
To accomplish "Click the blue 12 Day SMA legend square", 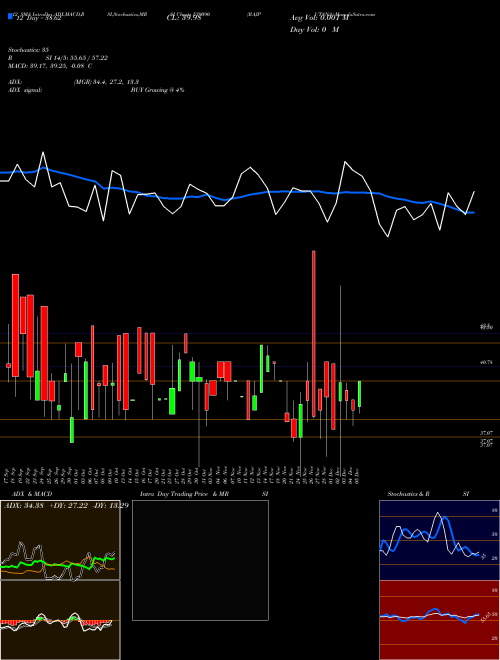I will pyautogui.click(x=10, y=17).
